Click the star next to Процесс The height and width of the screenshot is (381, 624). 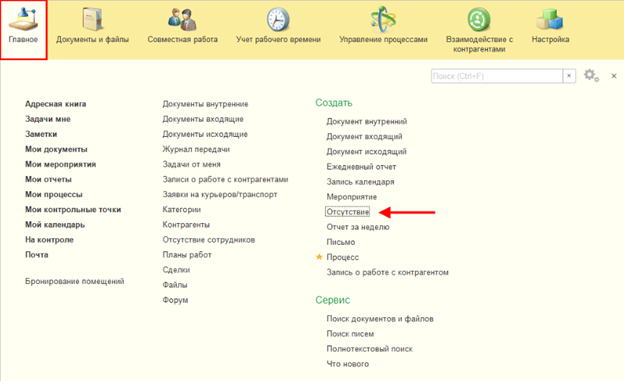(x=319, y=257)
